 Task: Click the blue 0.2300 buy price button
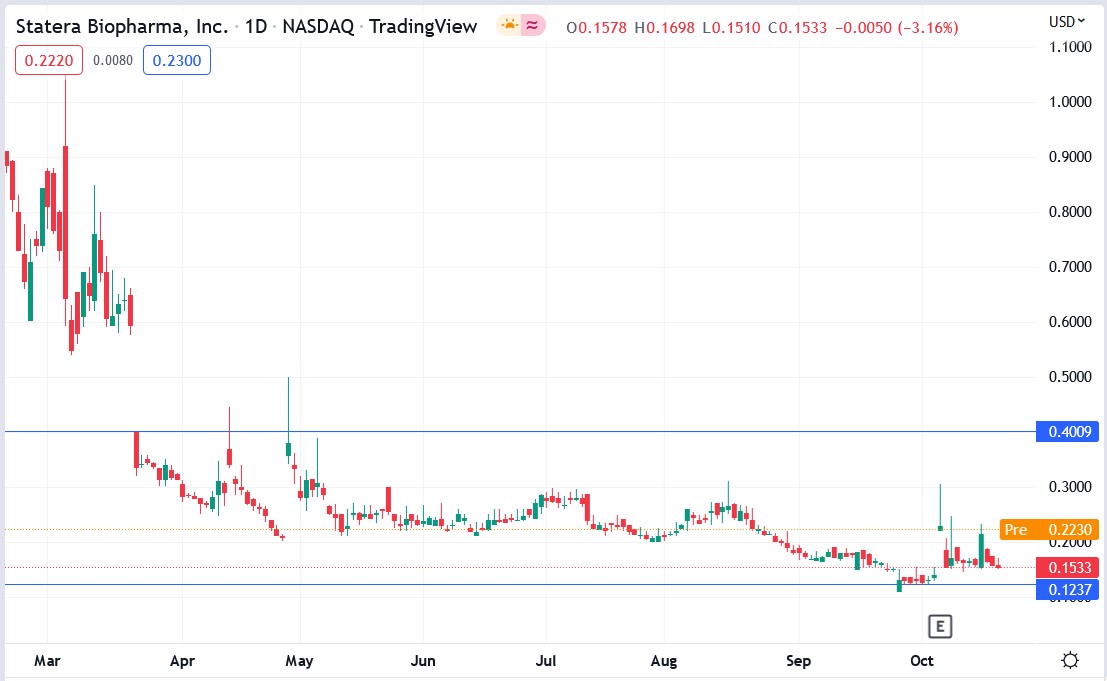coord(177,60)
